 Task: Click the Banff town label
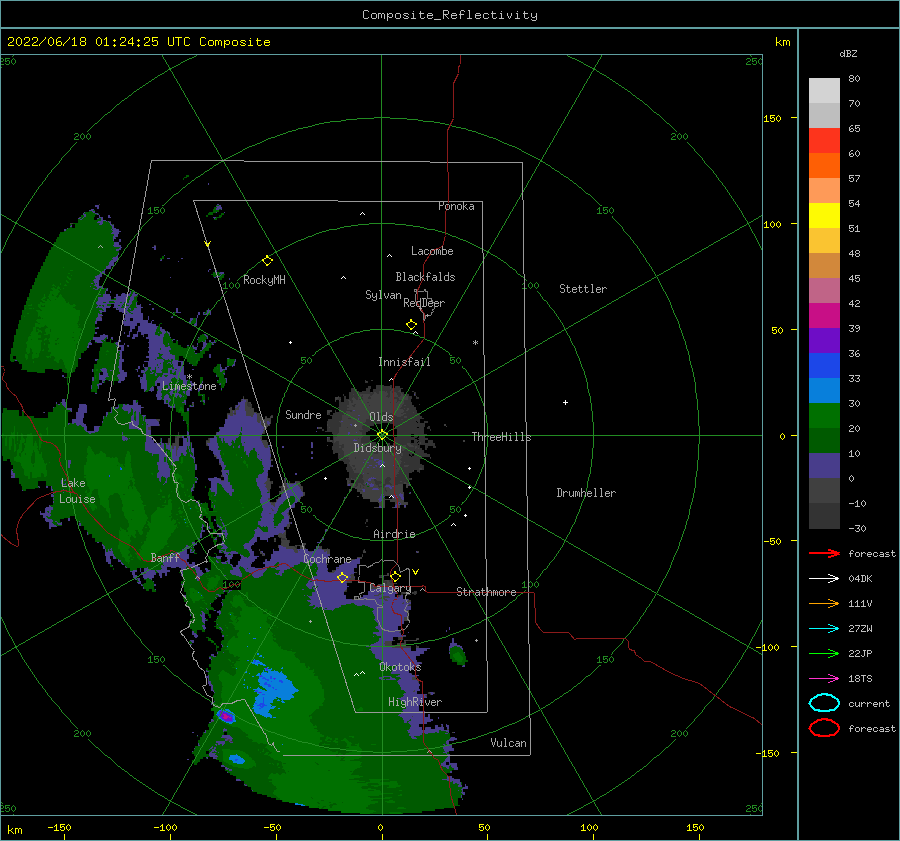pos(165,557)
